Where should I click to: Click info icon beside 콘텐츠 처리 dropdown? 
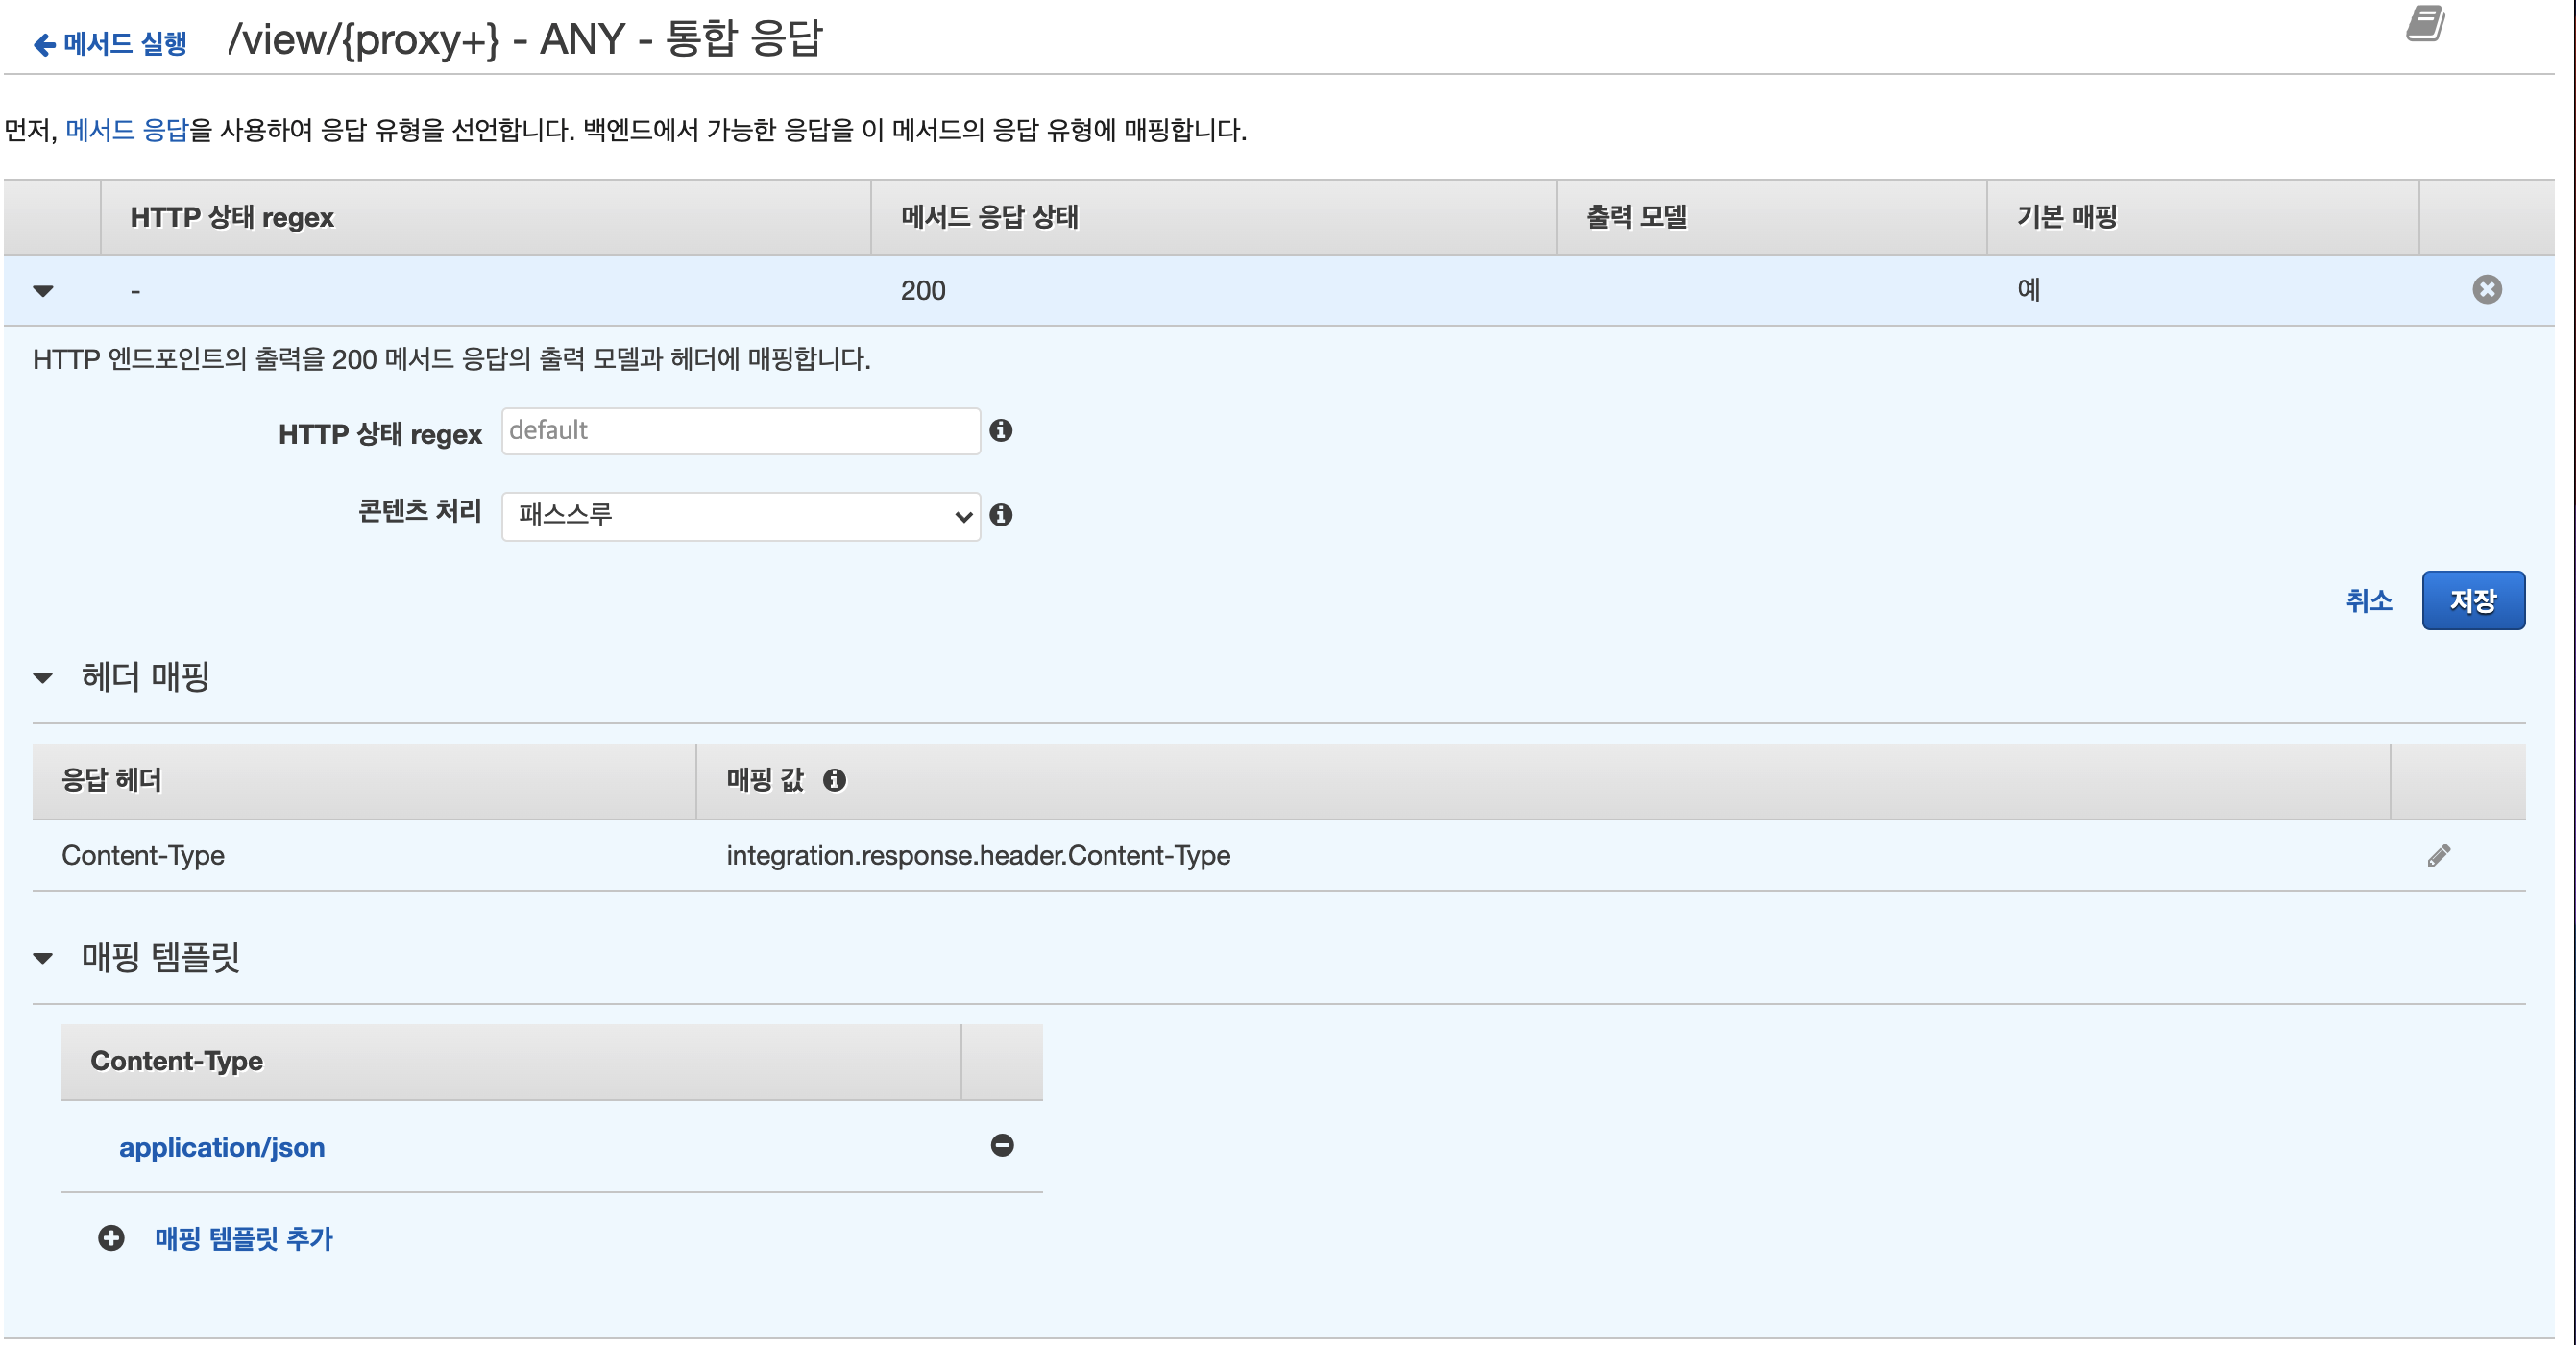[1000, 516]
